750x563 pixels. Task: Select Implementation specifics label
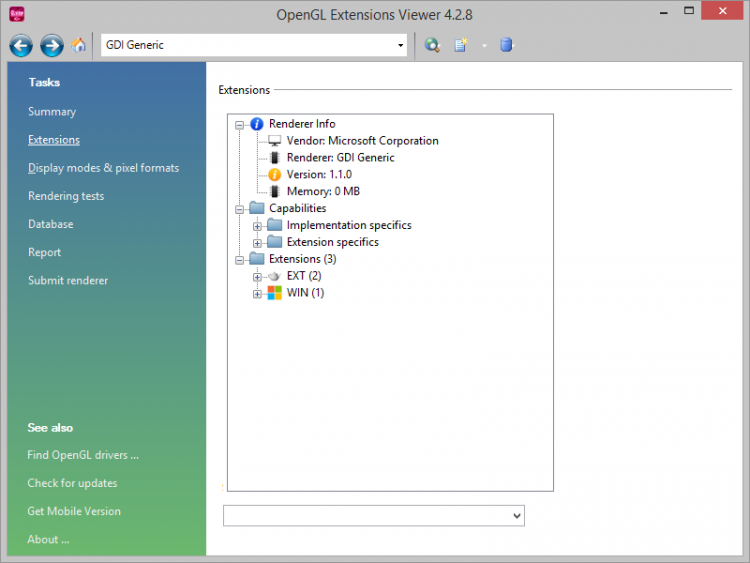tap(349, 225)
